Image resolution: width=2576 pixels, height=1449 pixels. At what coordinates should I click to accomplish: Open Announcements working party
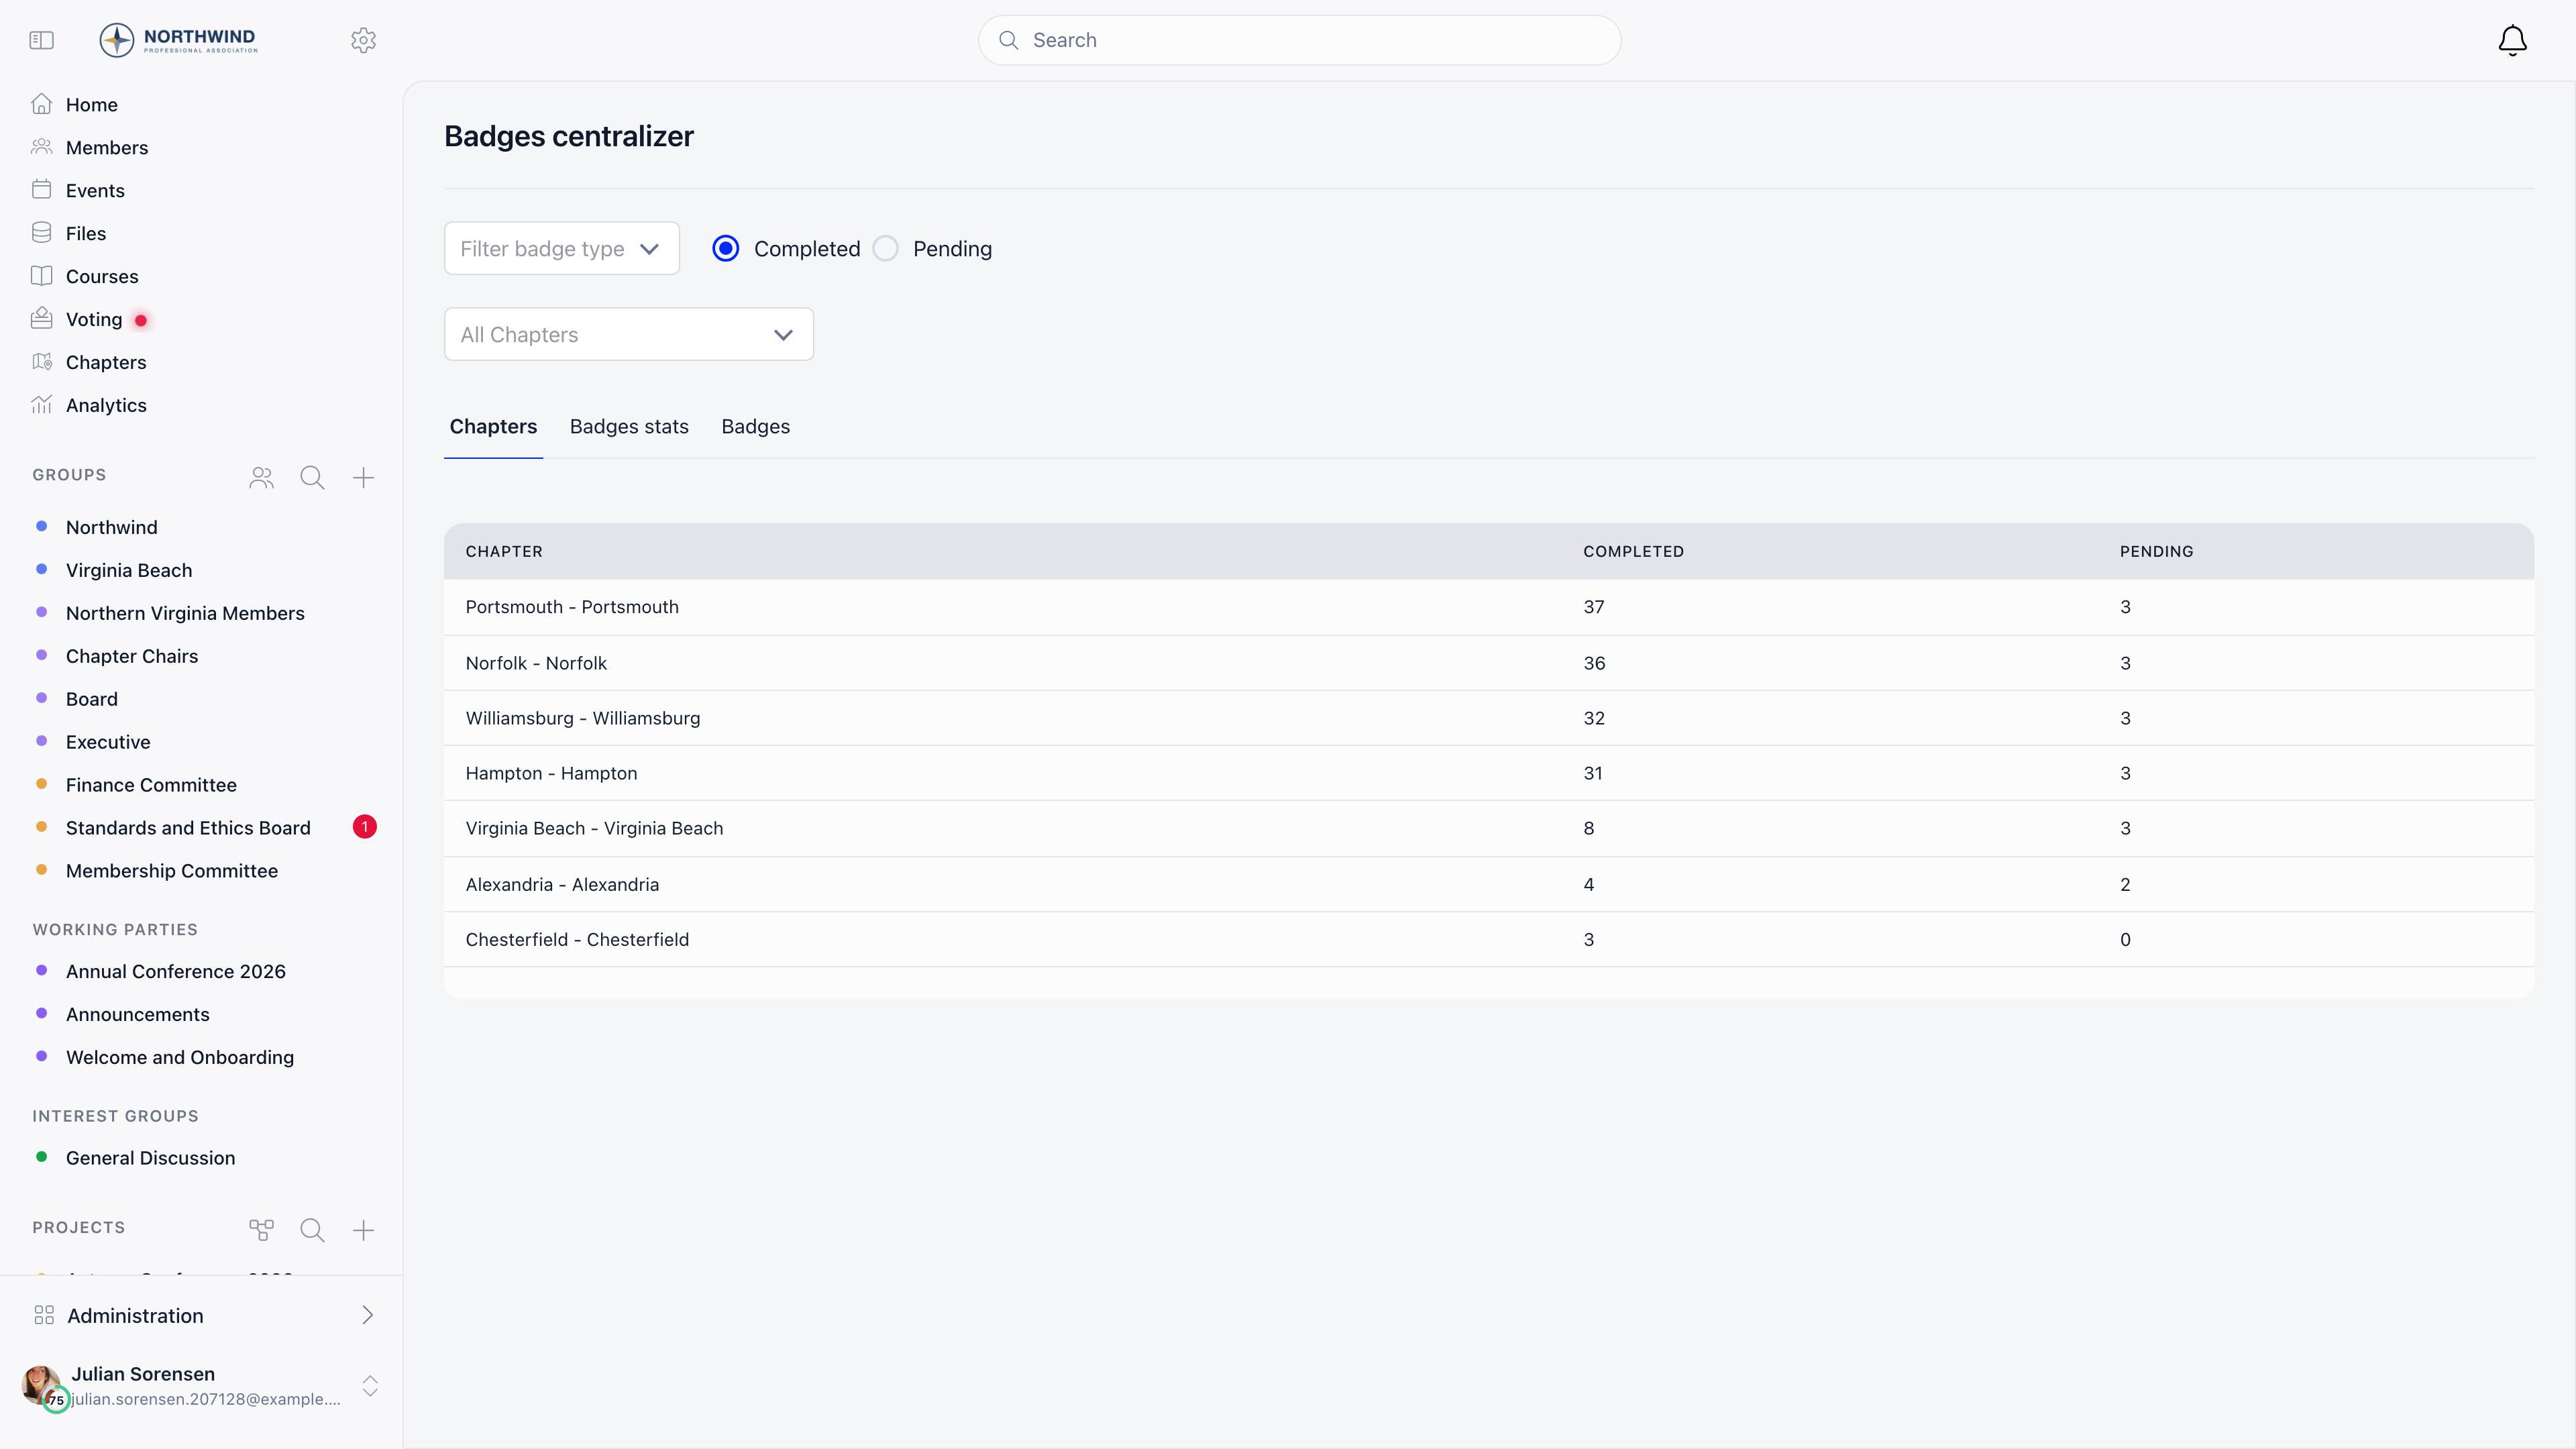138,1014
